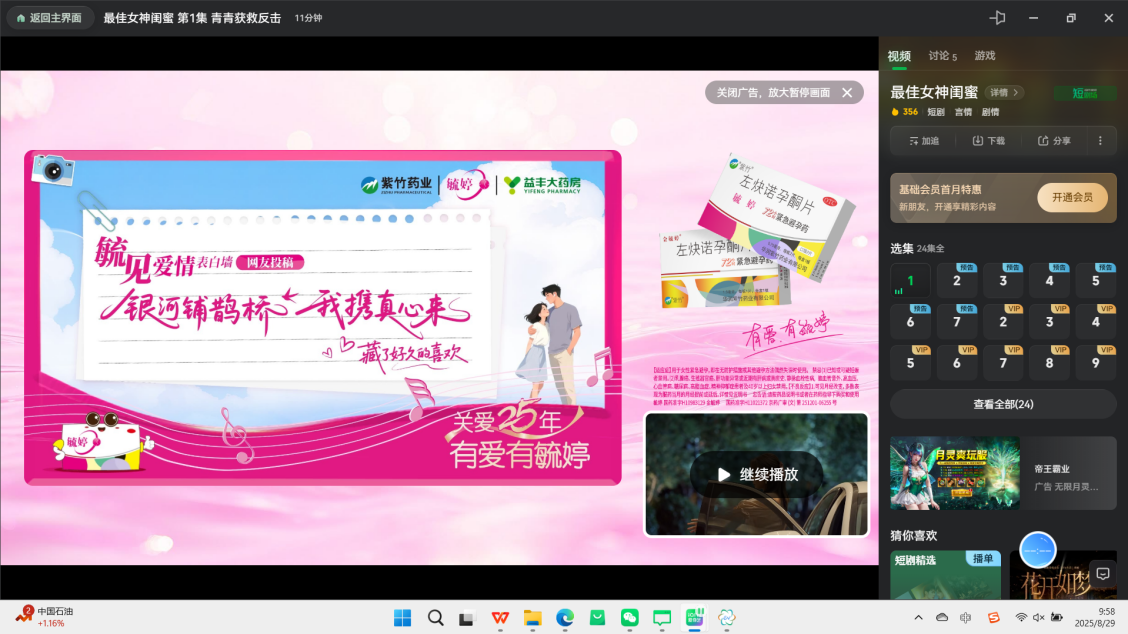Toggle the muted volume icon in system tray
The height and width of the screenshot is (634, 1128).
pos(1039,618)
